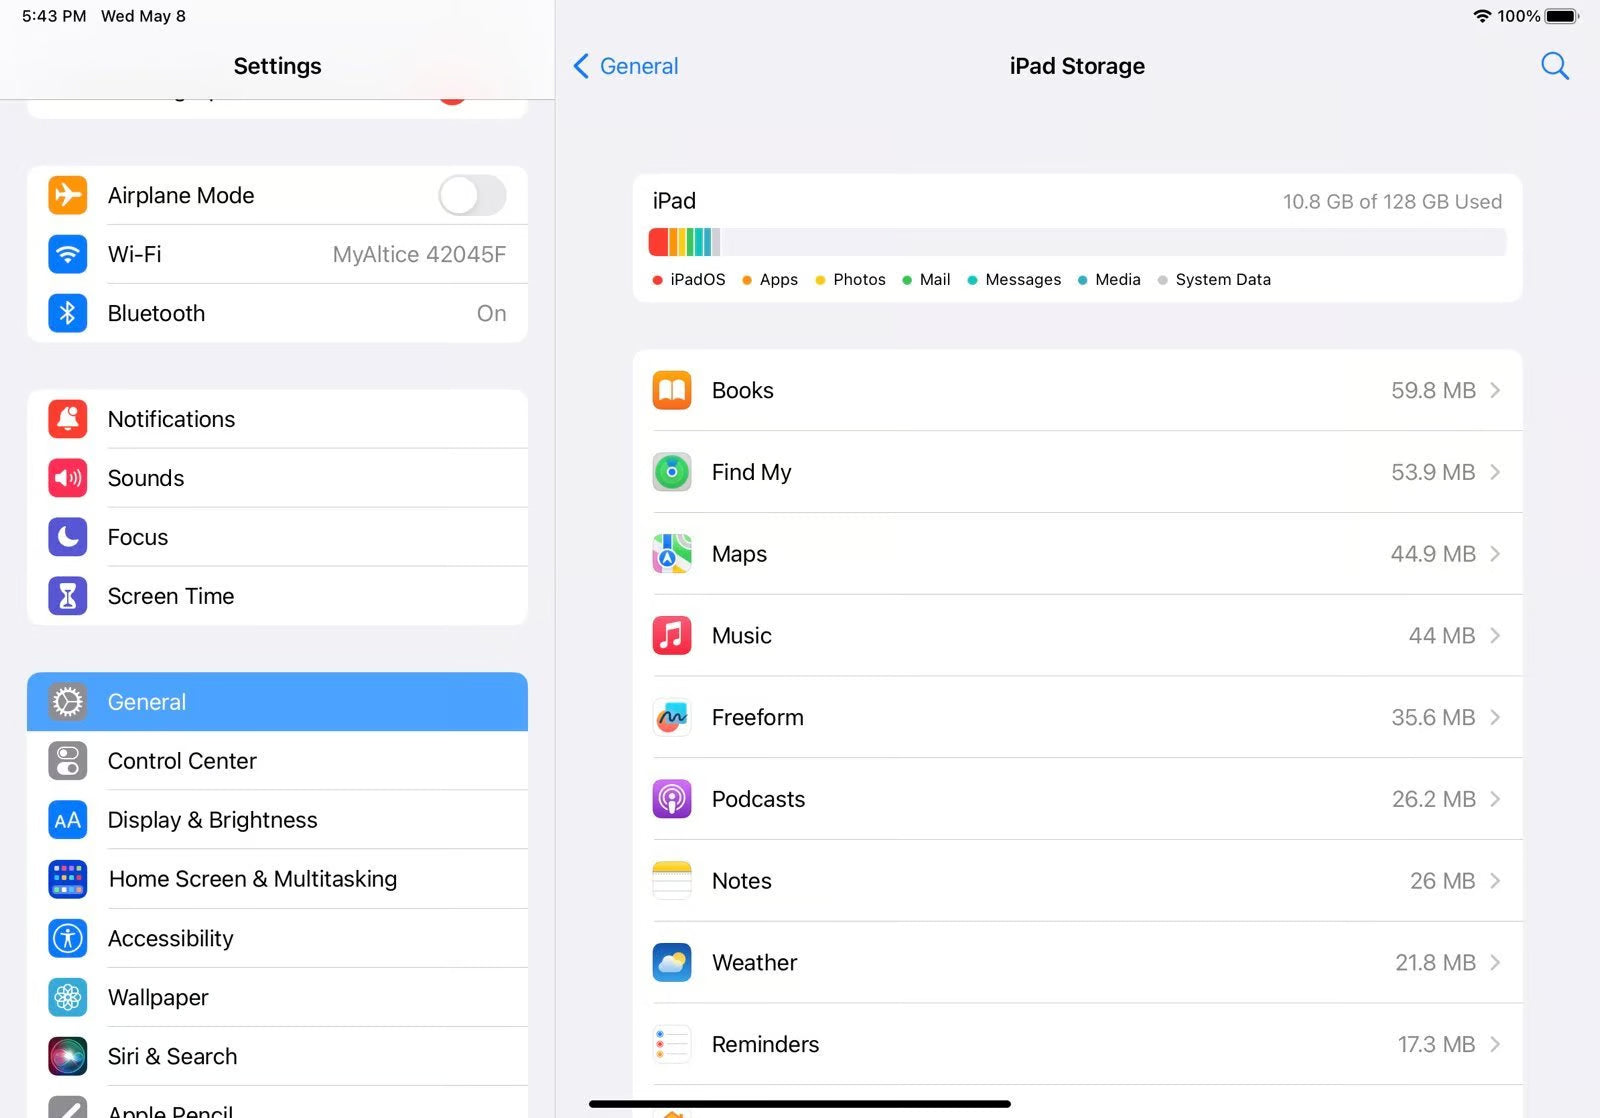Click the Music app icon
The width and height of the screenshot is (1600, 1118).
coord(671,635)
